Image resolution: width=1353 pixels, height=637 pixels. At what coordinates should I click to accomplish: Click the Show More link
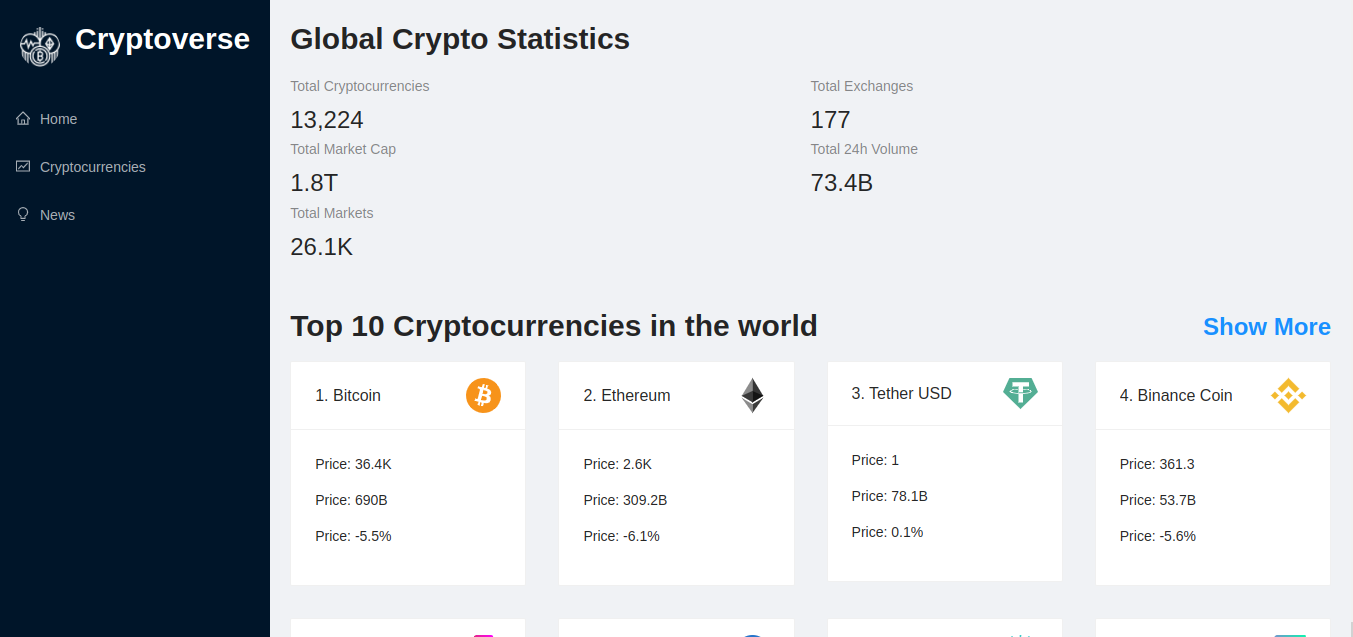pyautogui.click(x=1266, y=327)
